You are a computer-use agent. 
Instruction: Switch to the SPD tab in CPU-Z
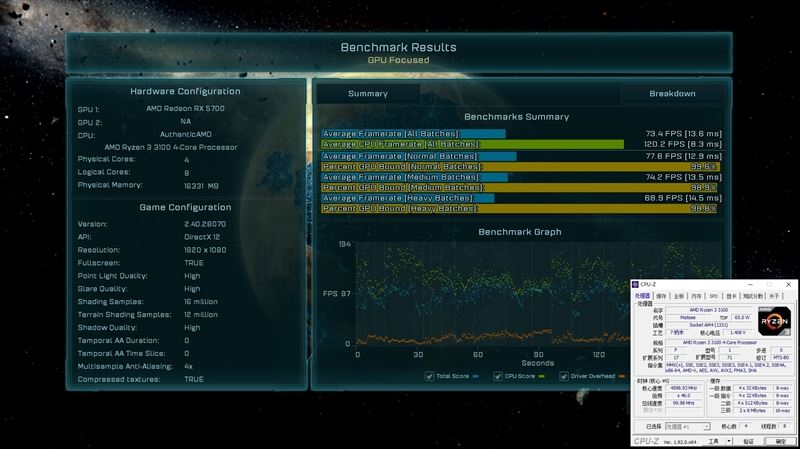click(x=713, y=296)
